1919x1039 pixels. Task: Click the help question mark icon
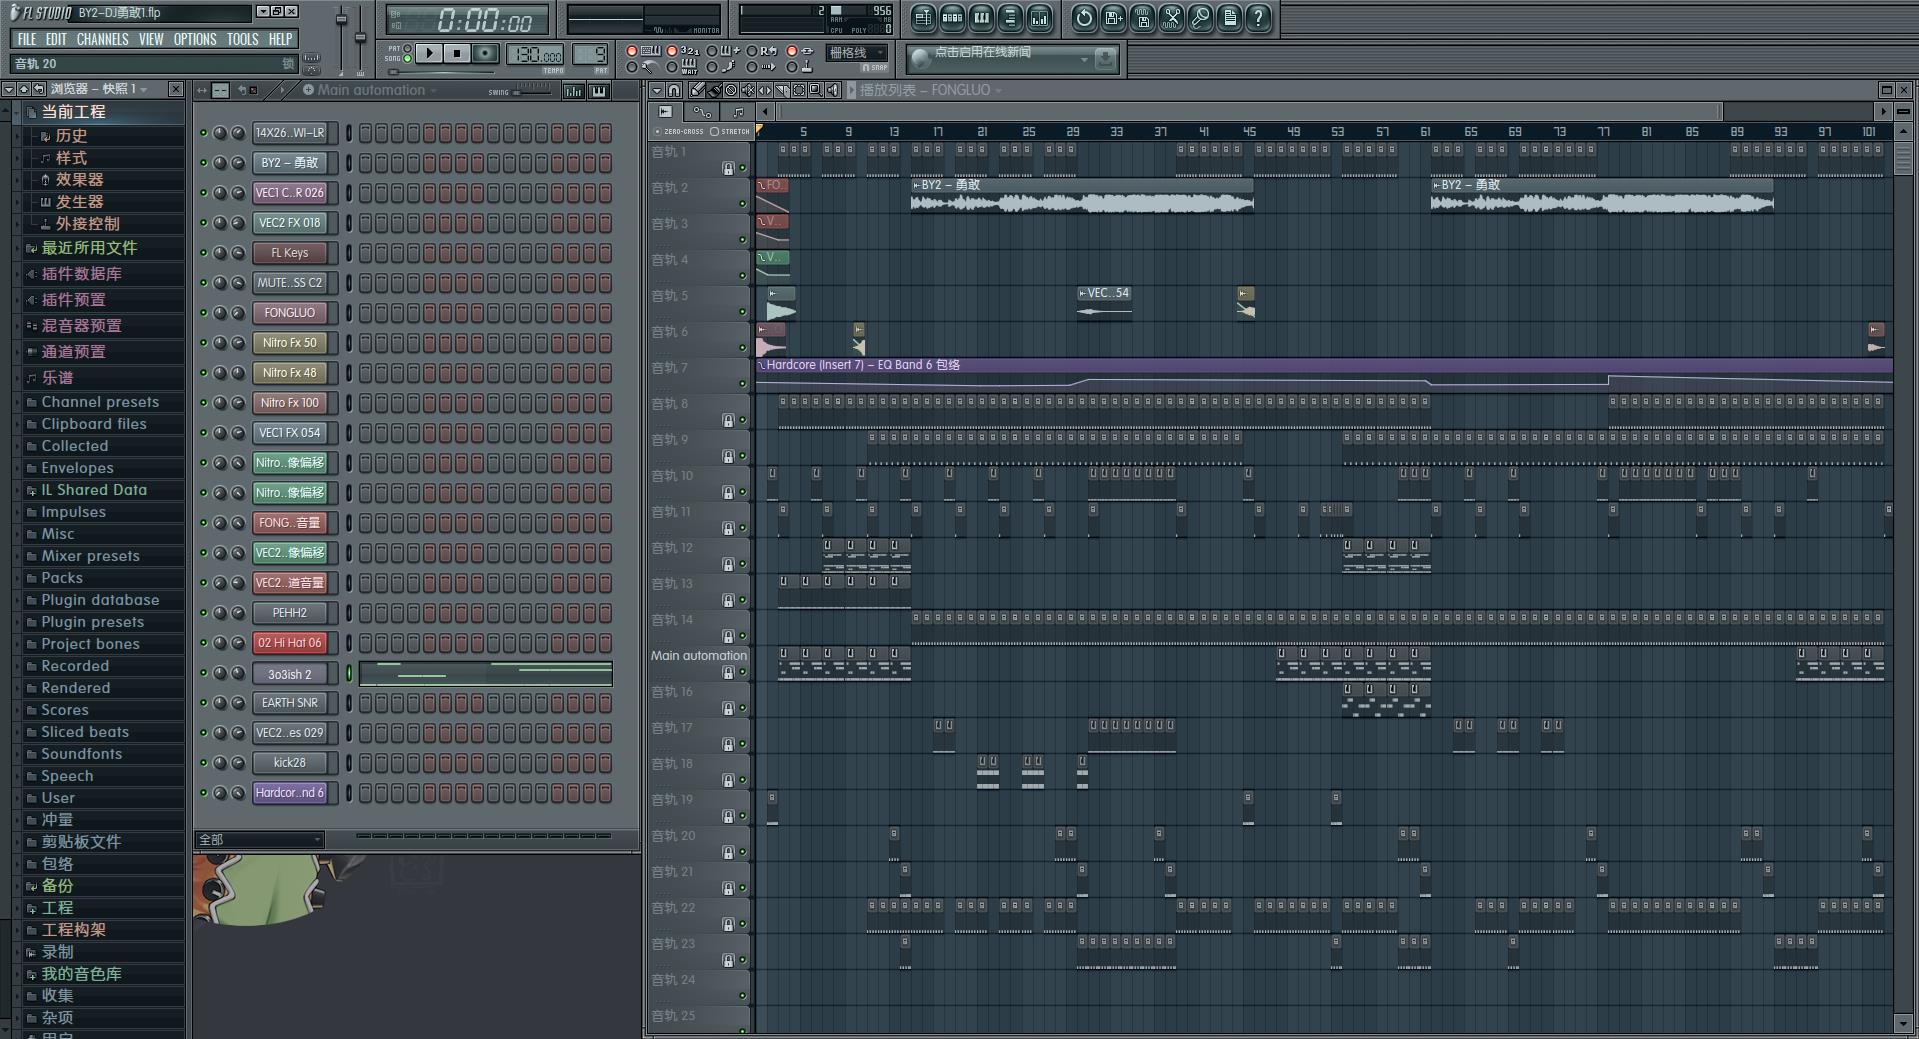pos(1258,18)
